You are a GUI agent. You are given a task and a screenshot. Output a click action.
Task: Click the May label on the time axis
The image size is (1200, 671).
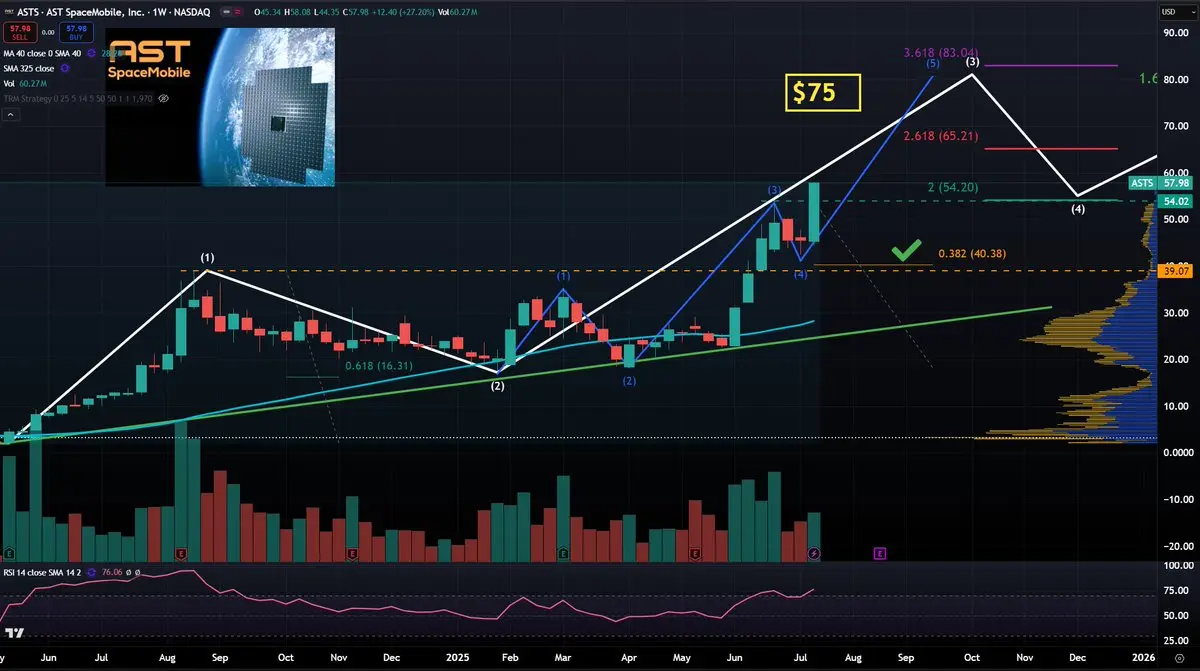click(682, 657)
